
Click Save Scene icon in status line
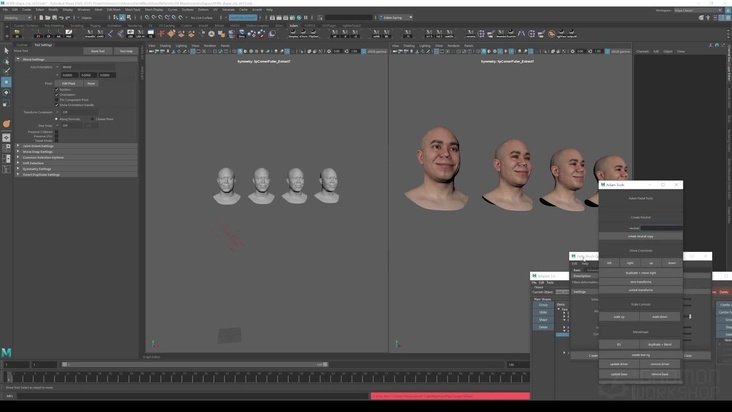coord(54,18)
